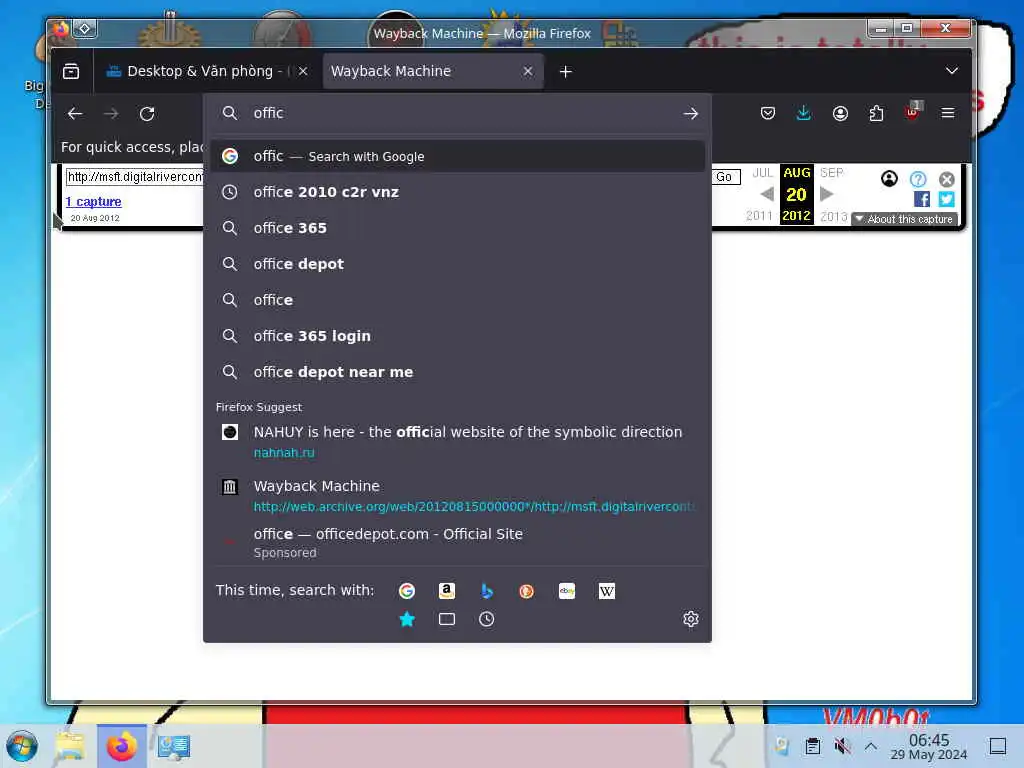Open the '1 capture' link
The height and width of the screenshot is (768, 1024).
point(93,202)
